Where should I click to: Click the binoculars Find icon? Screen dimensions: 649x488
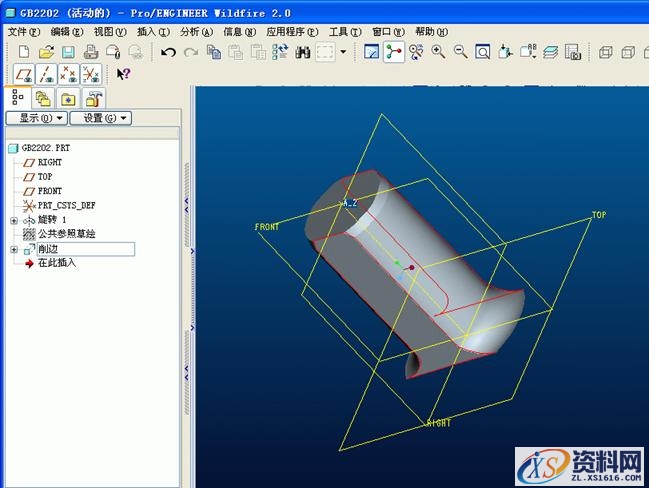[x=304, y=51]
